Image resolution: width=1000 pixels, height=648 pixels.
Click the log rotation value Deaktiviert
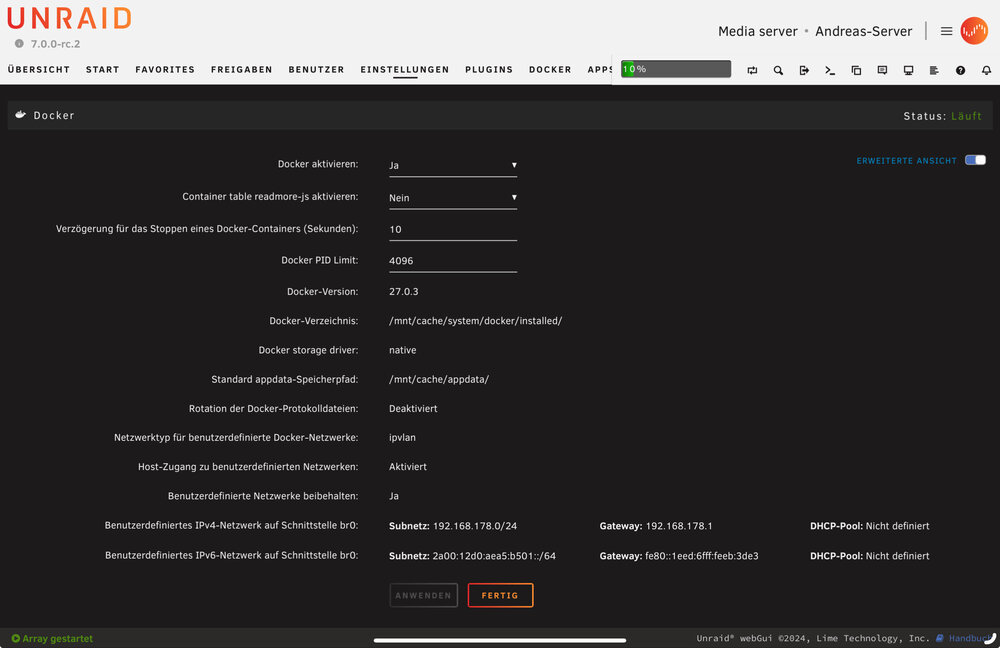(x=413, y=408)
